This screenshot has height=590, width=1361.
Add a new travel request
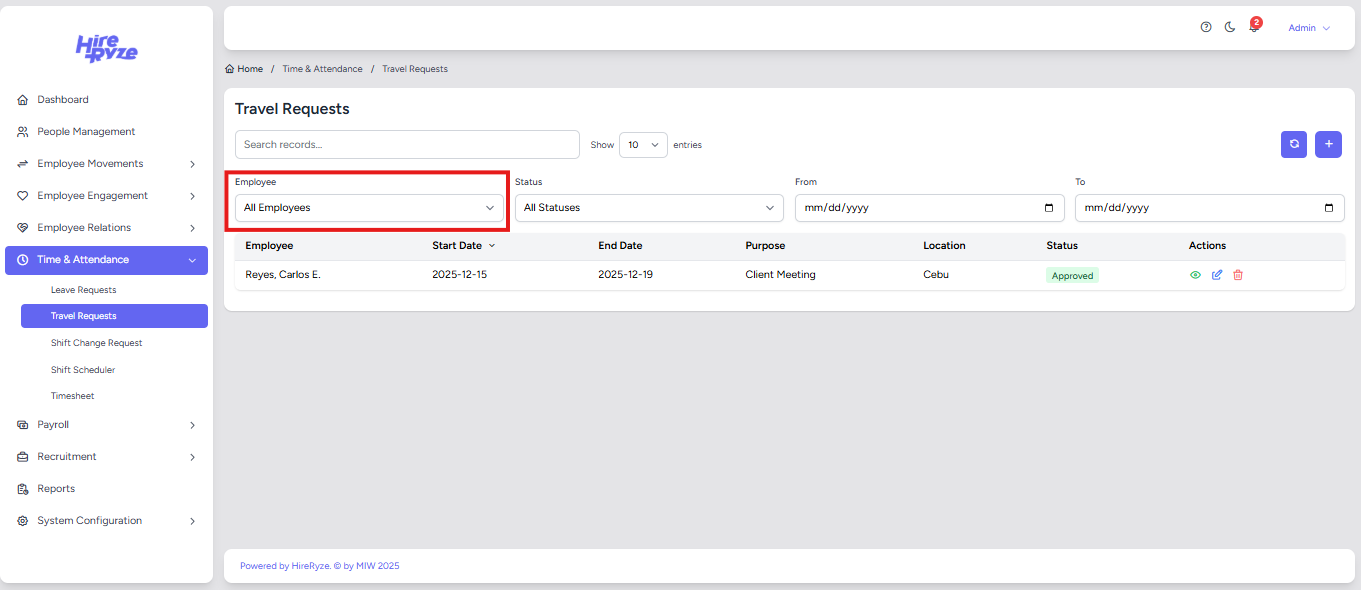(x=1328, y=144)
